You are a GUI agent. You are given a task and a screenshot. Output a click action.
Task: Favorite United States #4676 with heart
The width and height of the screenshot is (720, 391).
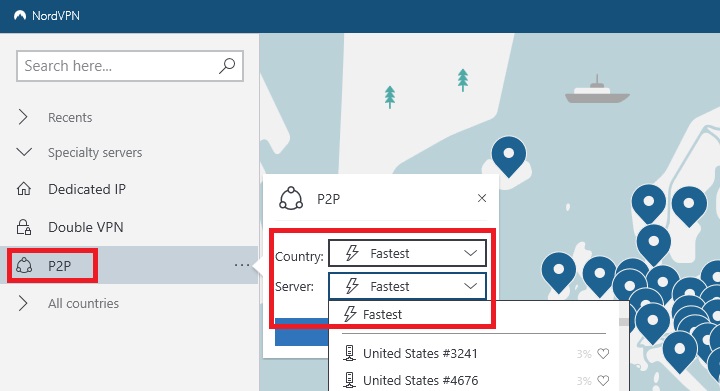click(603, 380)
